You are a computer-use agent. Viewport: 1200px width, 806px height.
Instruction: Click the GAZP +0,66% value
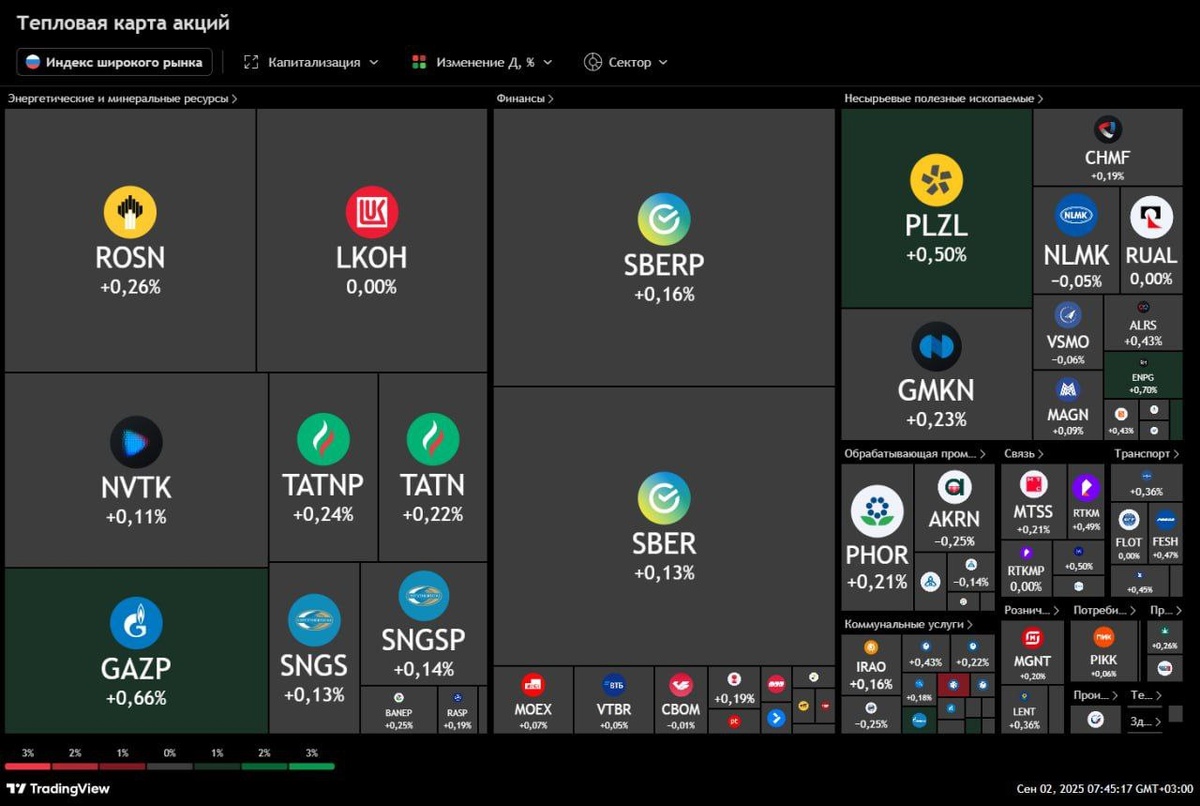click(x=136, y=698)
